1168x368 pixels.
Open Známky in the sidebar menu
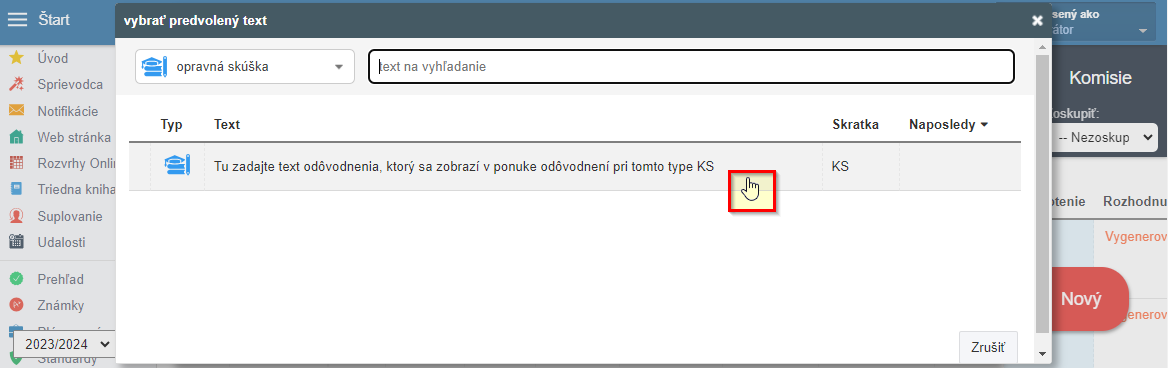(61, 305)
